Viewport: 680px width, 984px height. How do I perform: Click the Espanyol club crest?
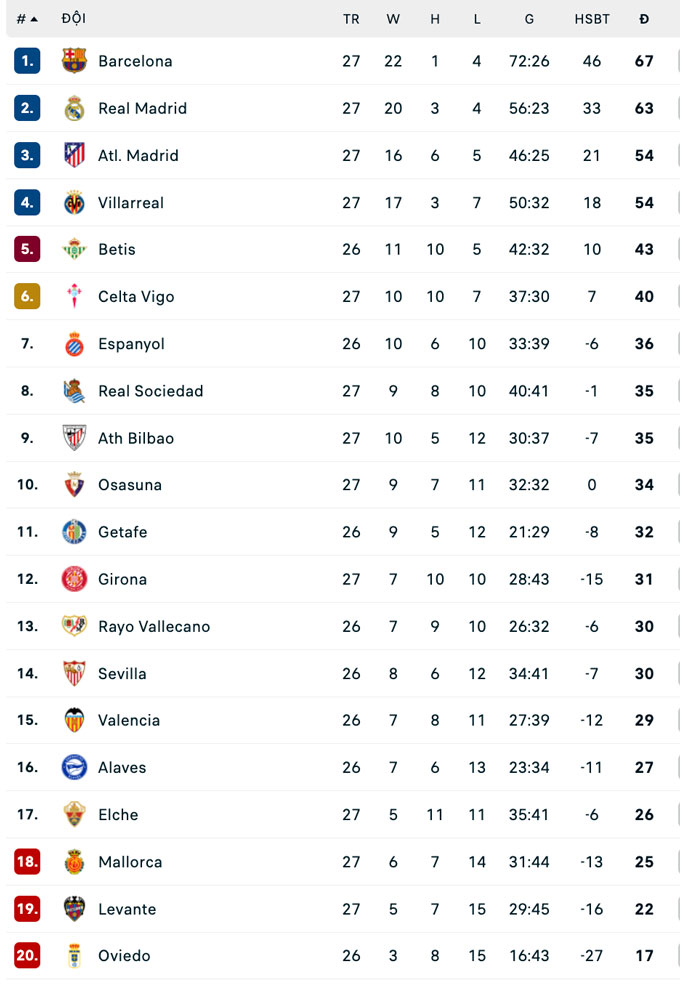74,344
